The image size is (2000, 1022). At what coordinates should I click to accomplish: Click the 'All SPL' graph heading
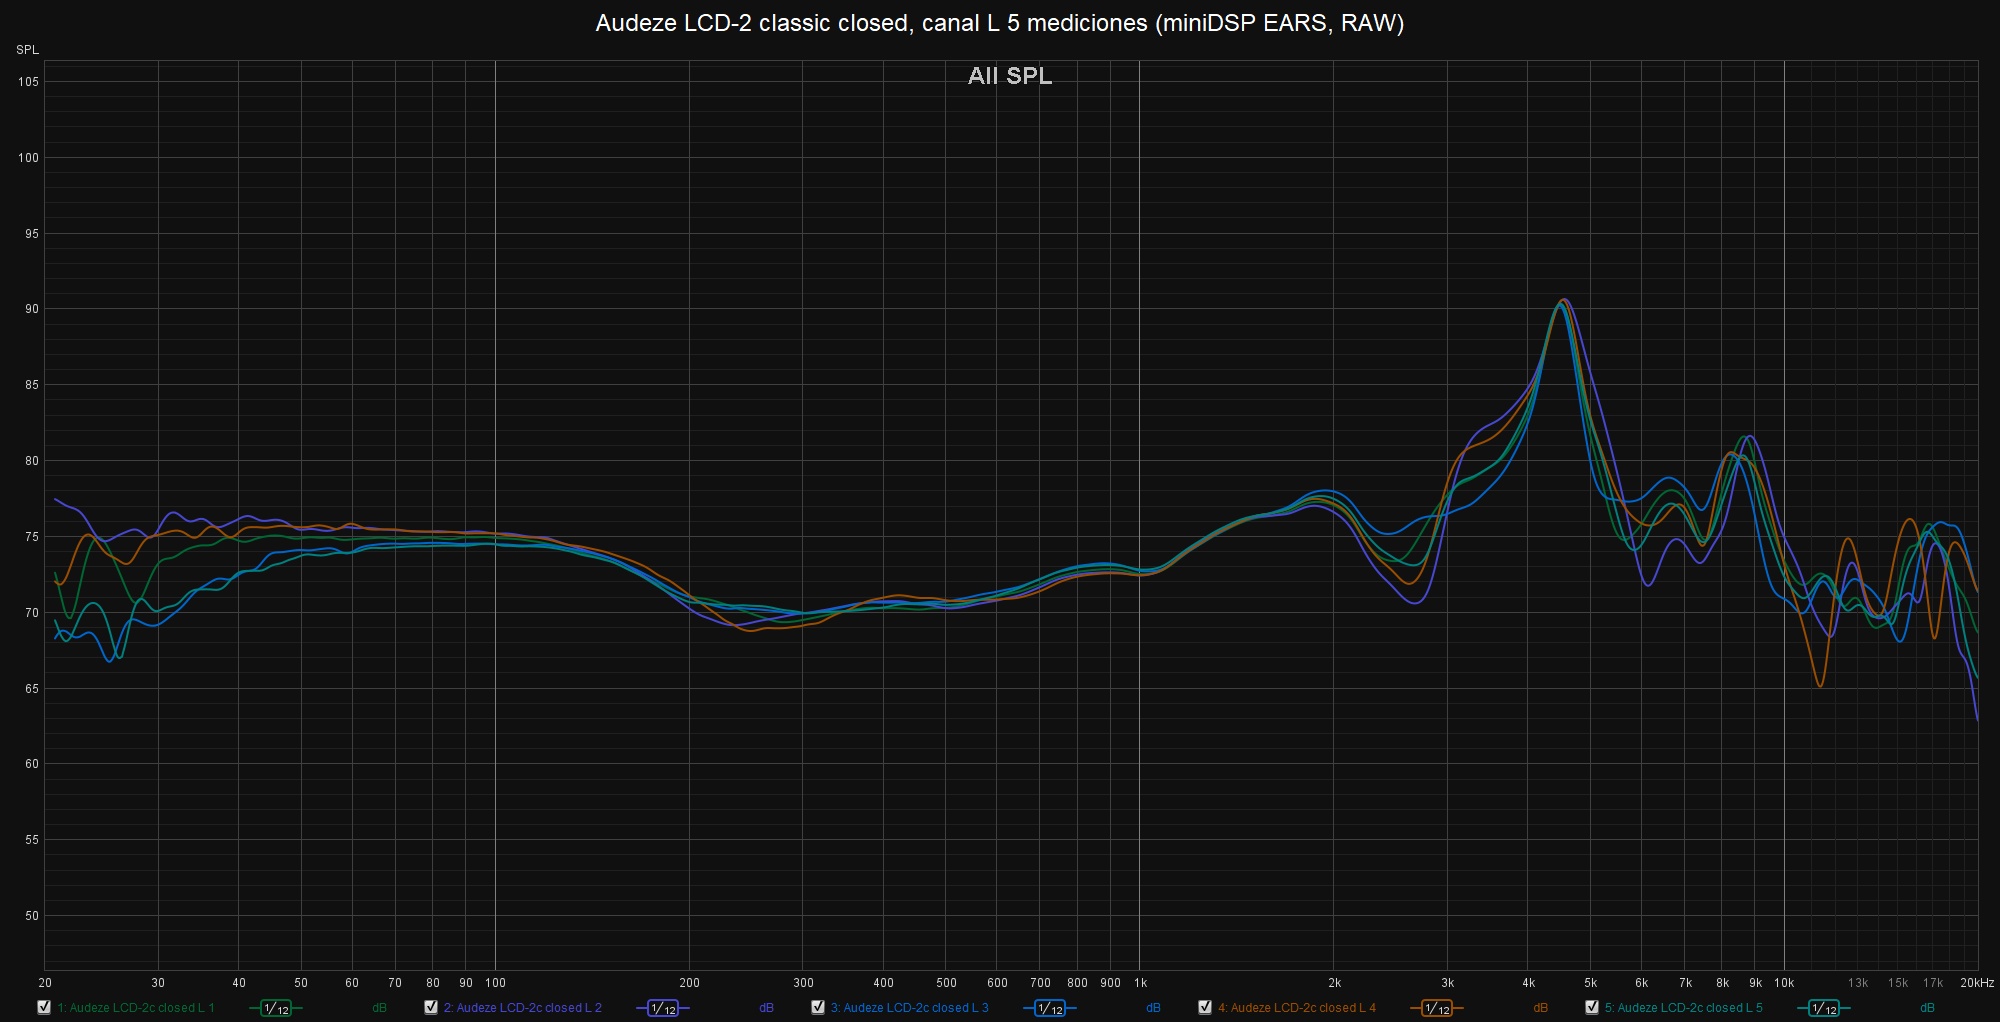(x=1010, y=76)
